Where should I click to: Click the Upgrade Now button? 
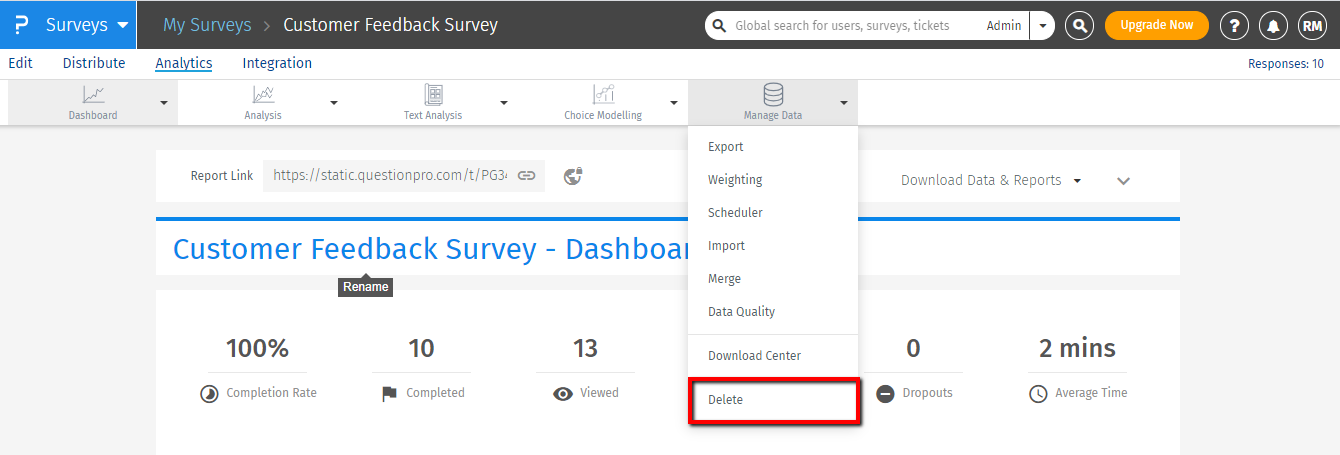click(1156, 26)
